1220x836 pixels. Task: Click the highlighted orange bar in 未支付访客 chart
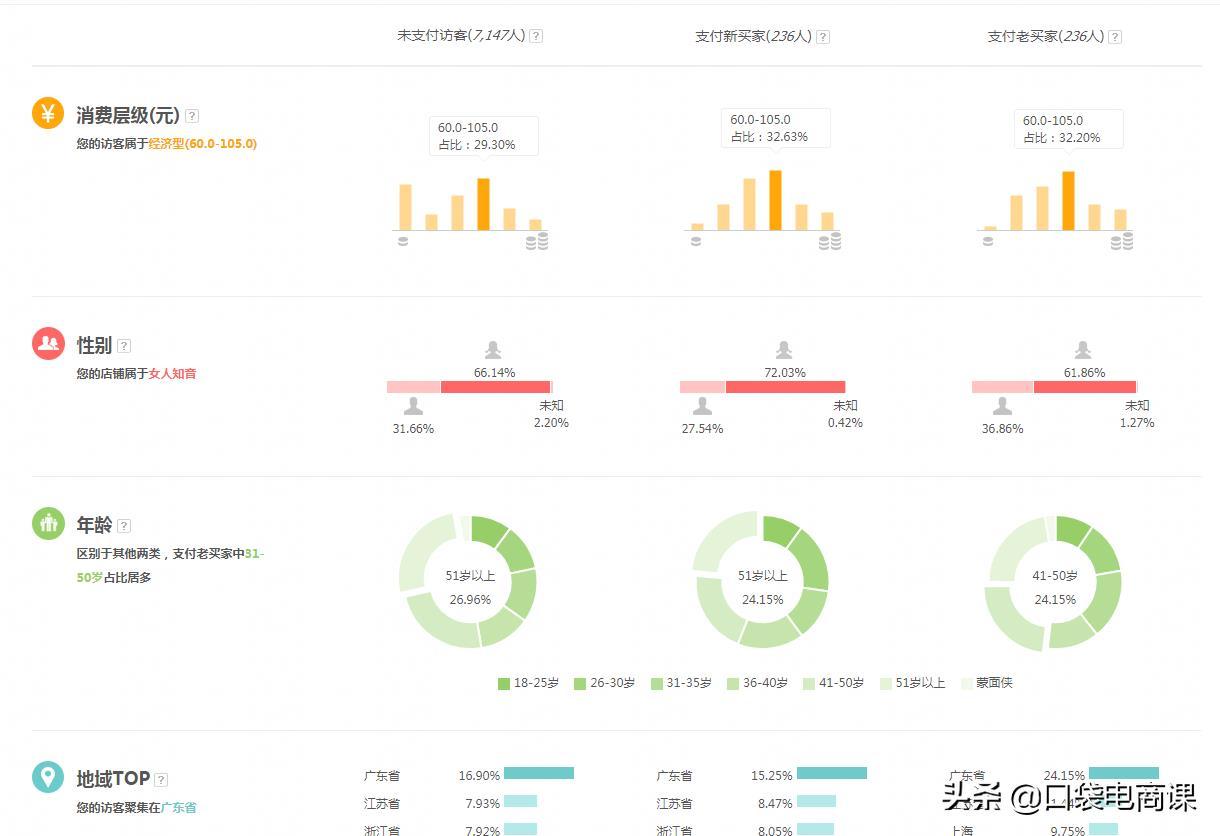[484, 204]
